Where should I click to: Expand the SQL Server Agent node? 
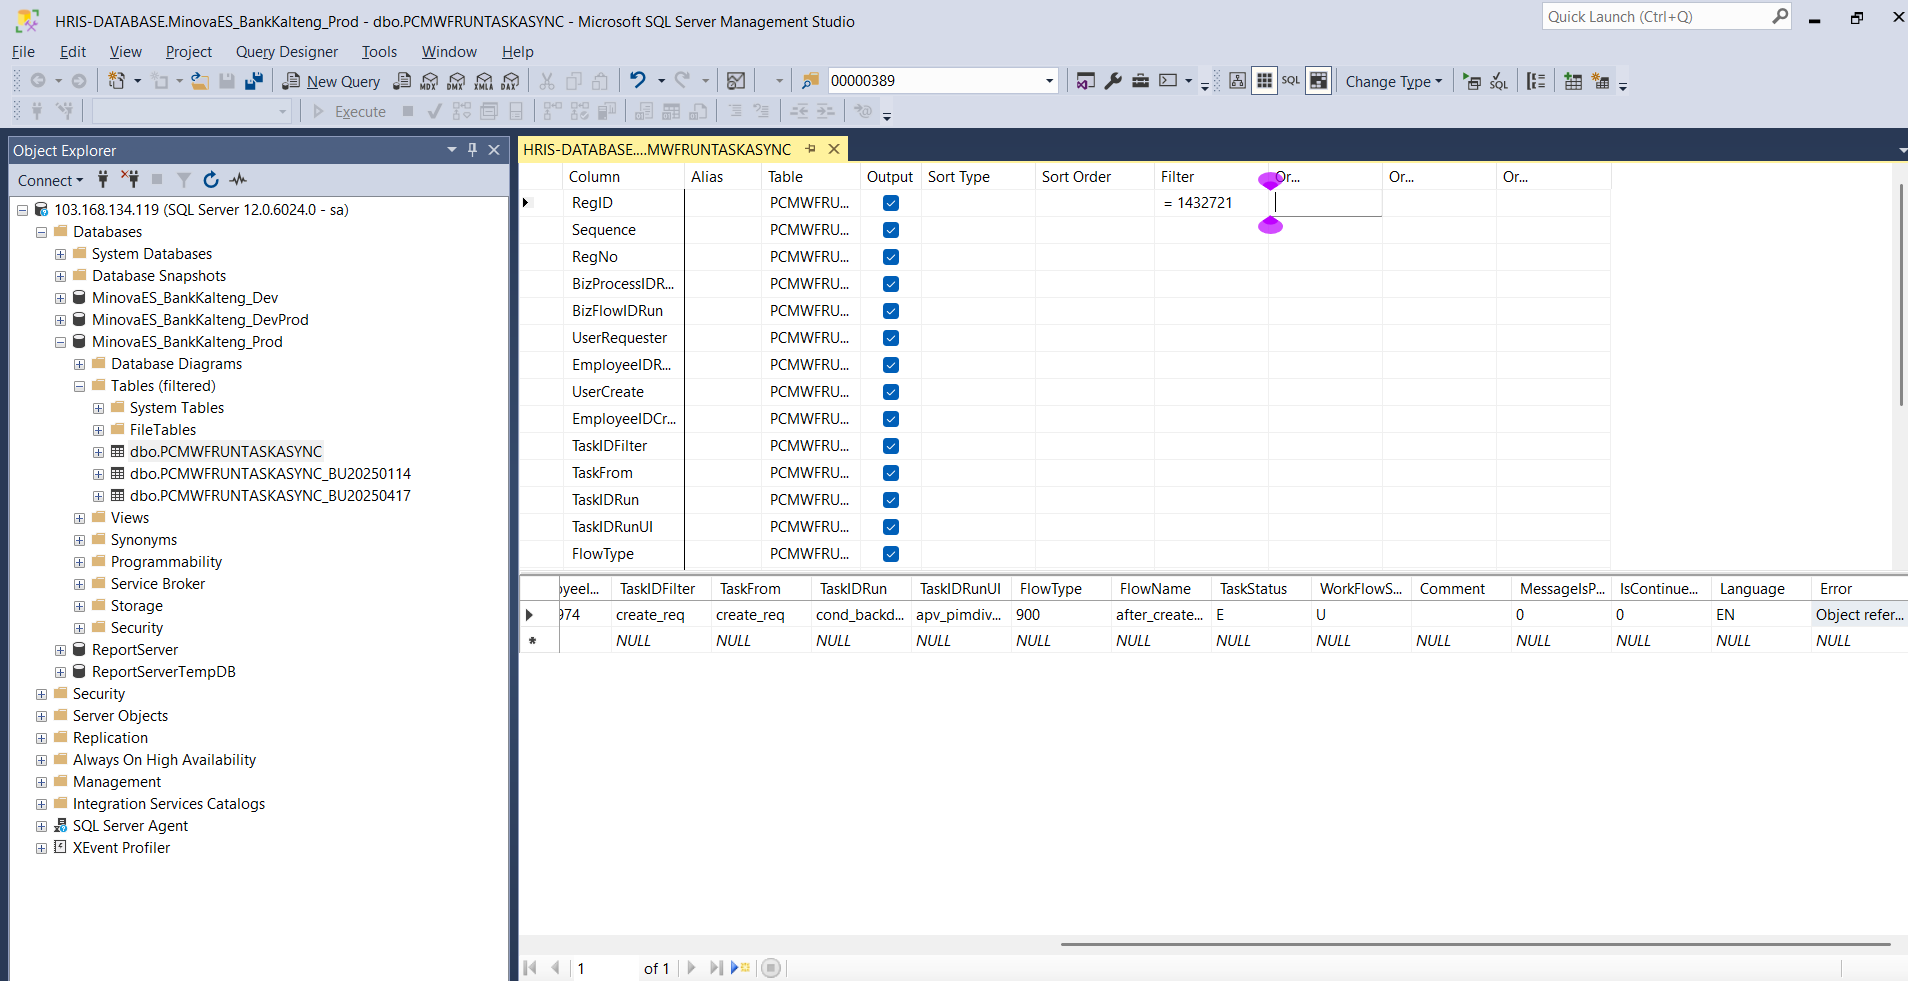tap(41, 826)
